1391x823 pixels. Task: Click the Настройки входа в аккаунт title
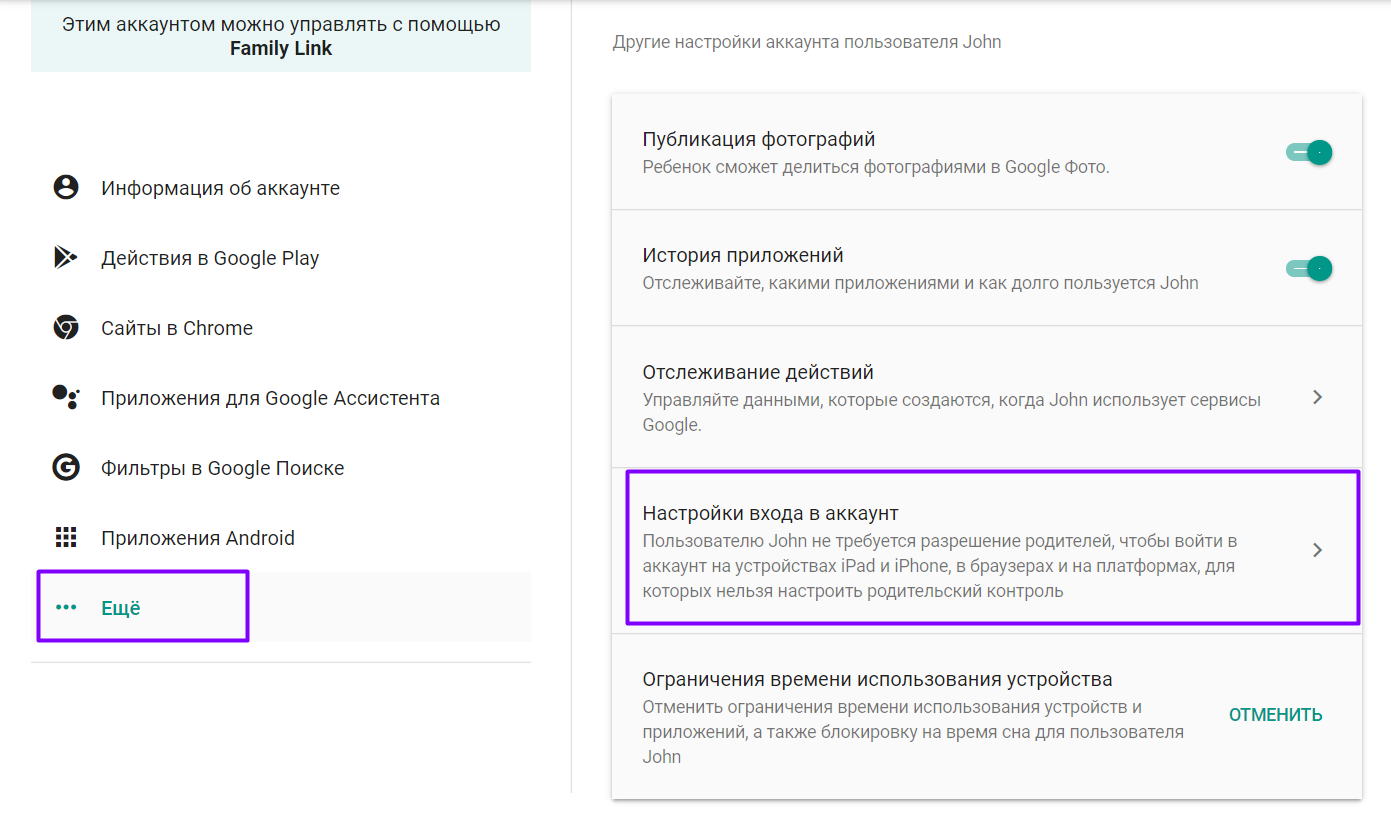pos(771,513)
